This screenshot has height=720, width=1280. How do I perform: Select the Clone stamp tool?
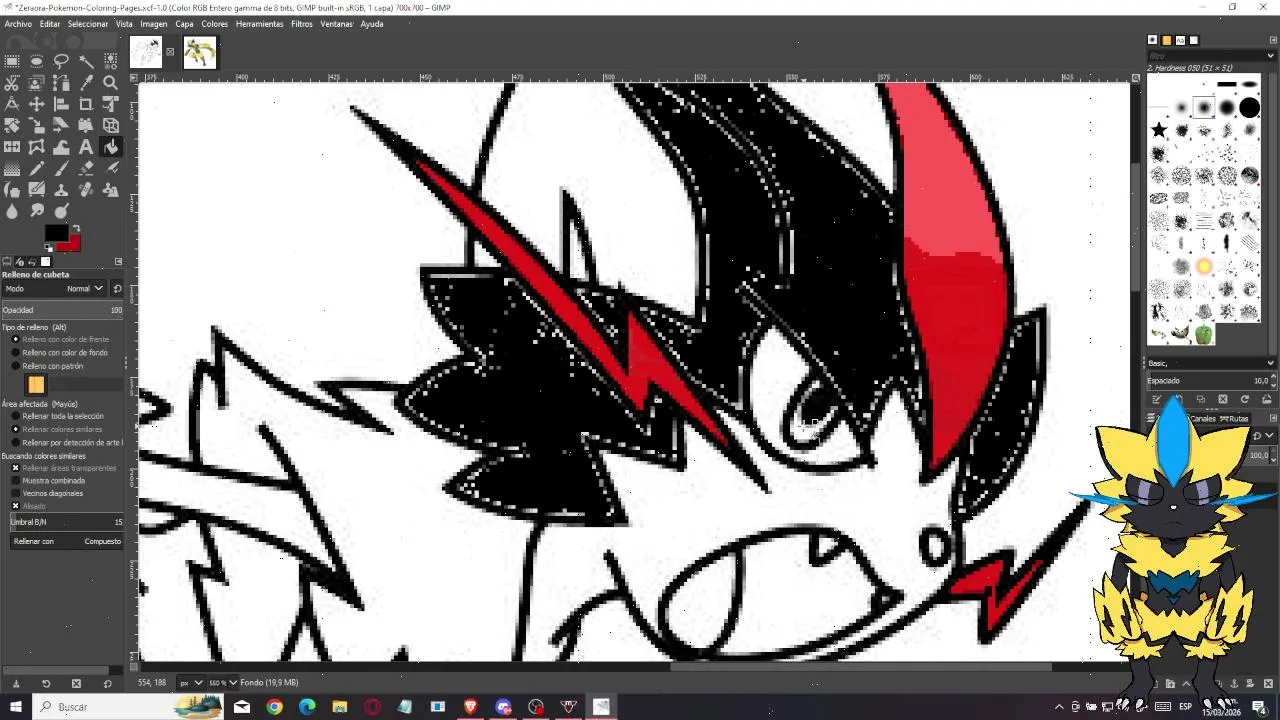point(61,189)
